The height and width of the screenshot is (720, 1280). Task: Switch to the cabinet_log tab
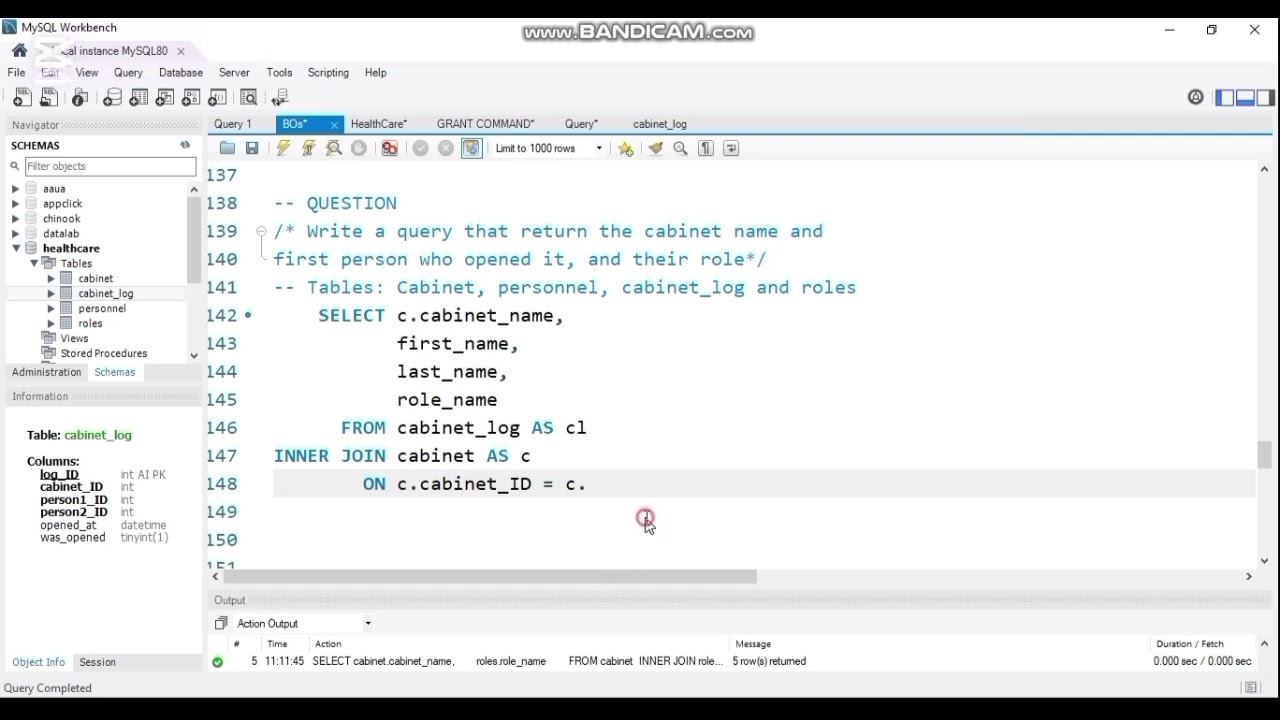click(660, 124)
